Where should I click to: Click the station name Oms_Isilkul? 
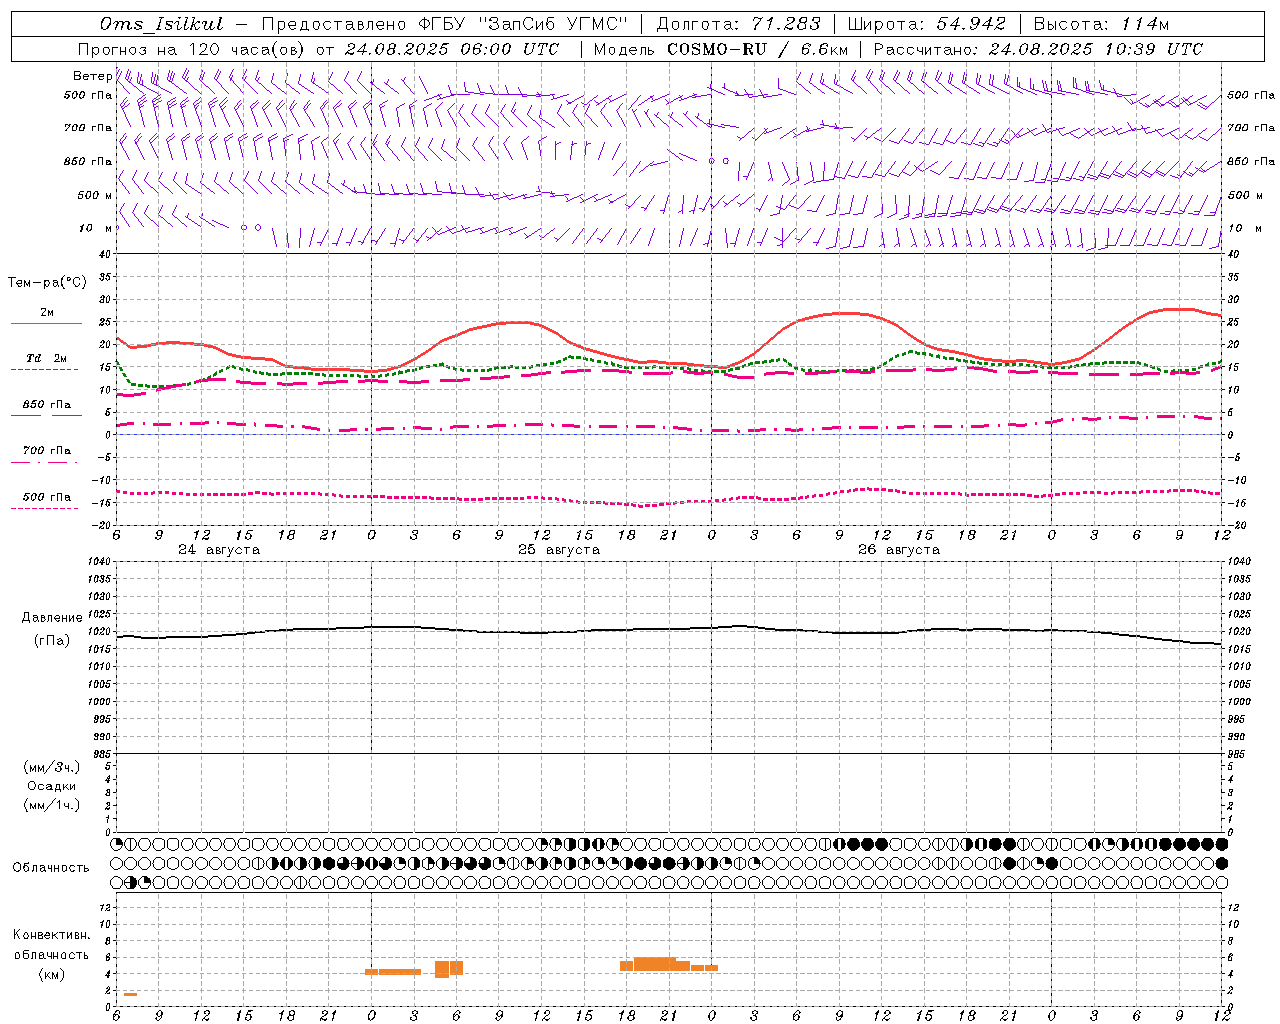click(x=161, y=24)
